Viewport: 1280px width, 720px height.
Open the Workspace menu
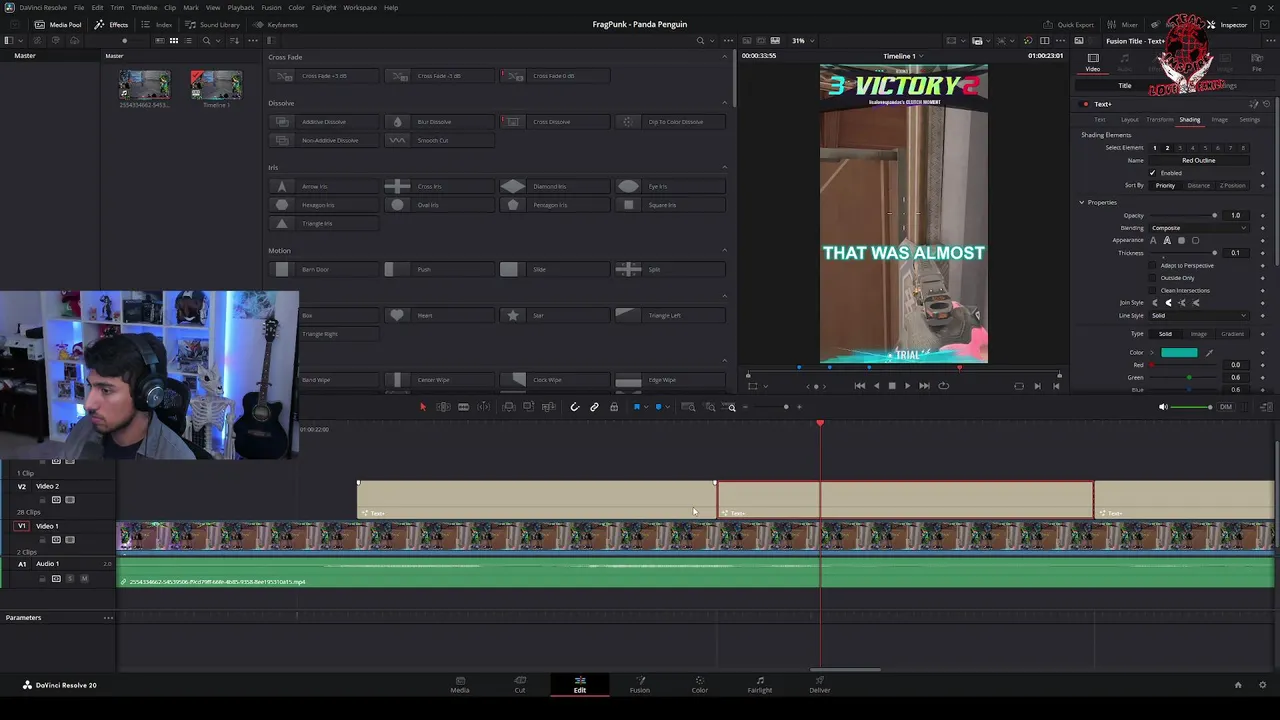coord(360,7)
